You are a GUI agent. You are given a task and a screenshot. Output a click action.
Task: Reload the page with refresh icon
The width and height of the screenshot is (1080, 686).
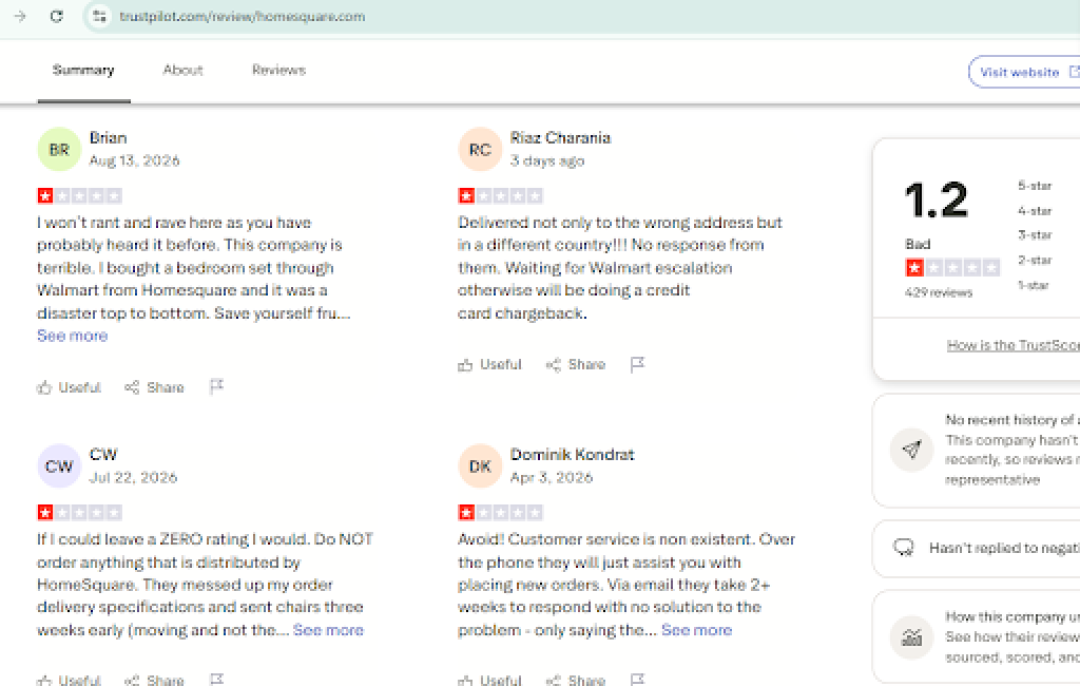[56, 16]
